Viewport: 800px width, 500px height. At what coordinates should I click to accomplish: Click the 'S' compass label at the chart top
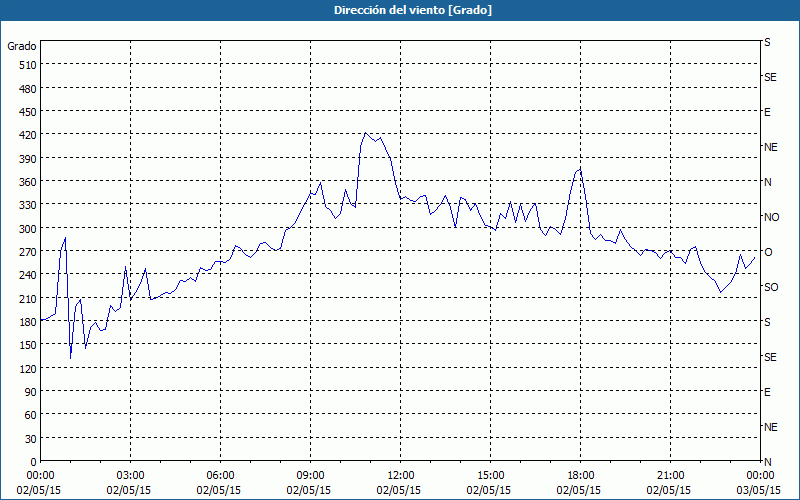coord(767,42)
